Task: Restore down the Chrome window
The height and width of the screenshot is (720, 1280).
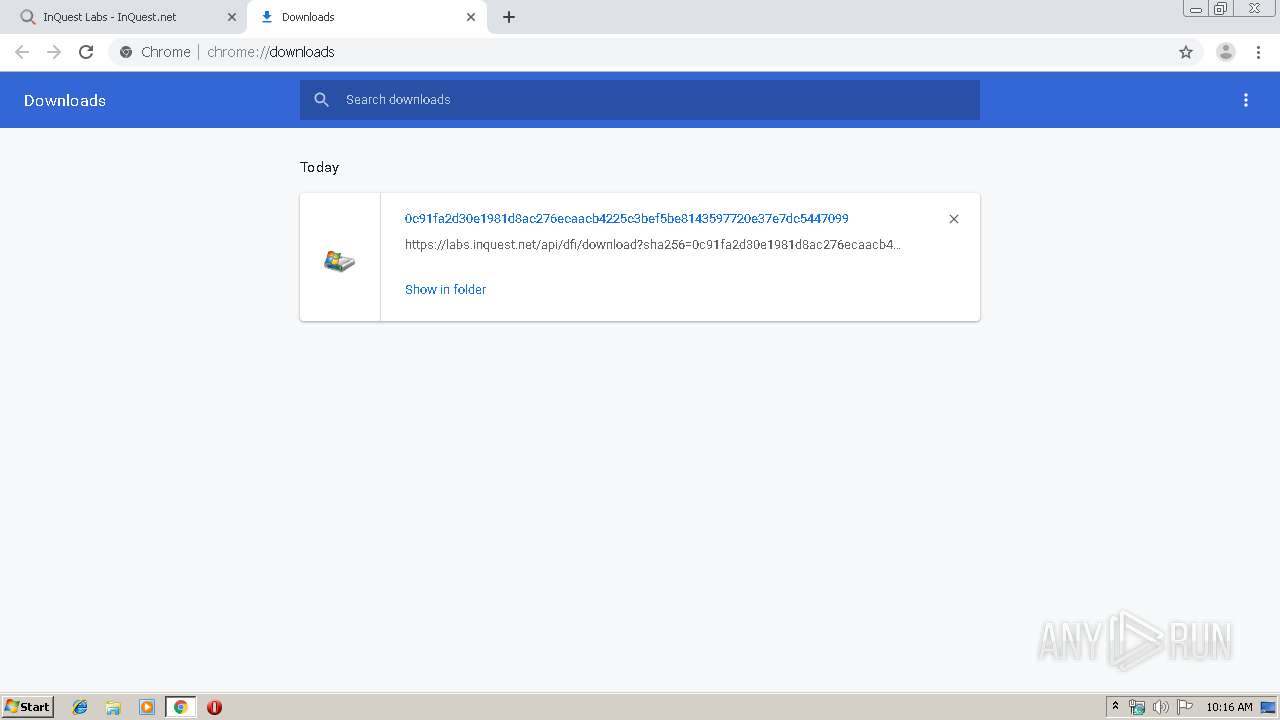Action: coord(1221,9)
